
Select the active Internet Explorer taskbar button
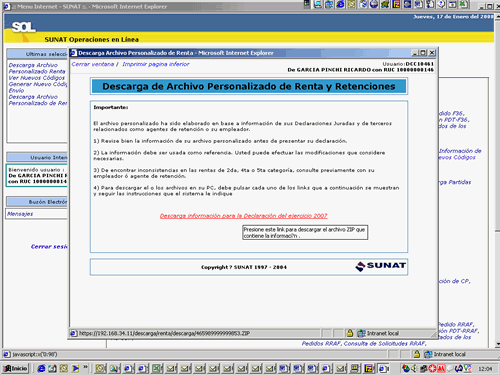click(383, 368)
